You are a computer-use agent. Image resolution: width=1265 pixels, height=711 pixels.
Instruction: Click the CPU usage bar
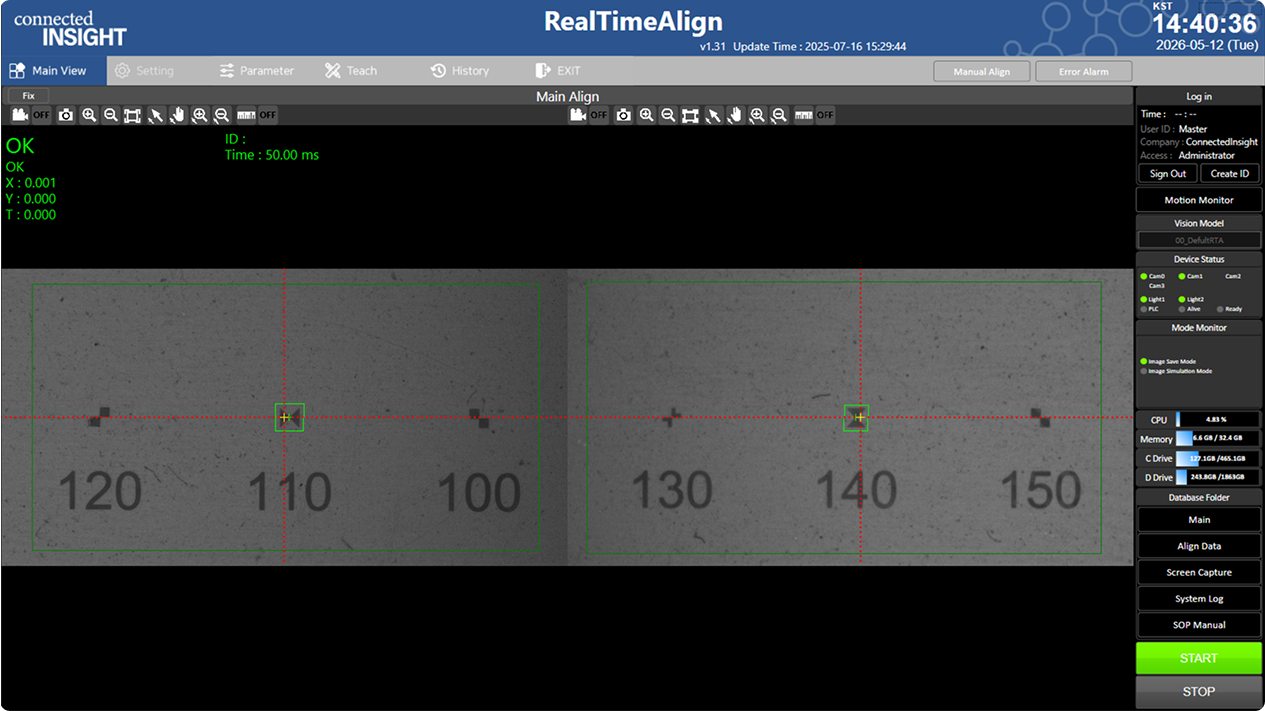pos(1218,420)
